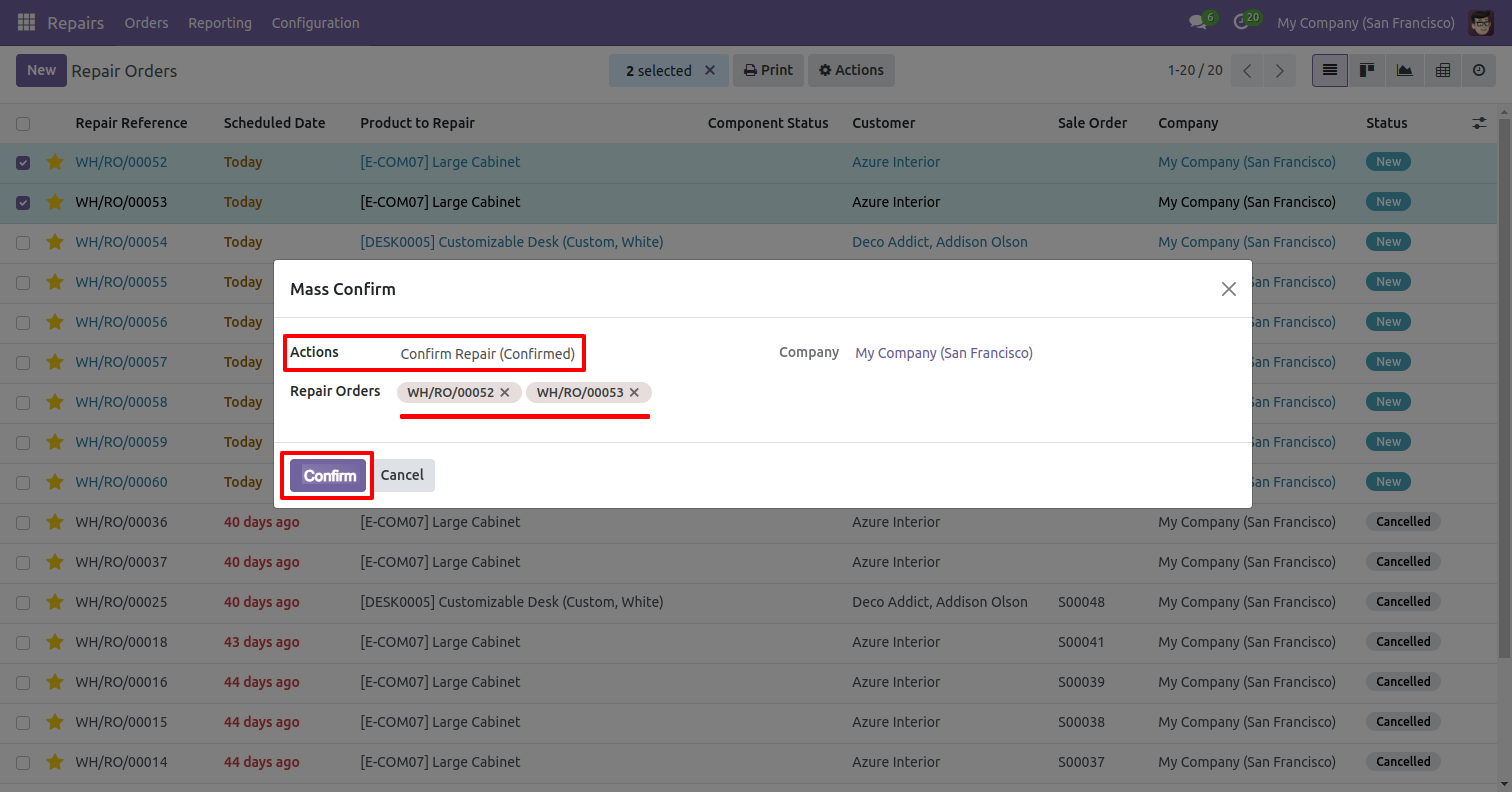The image size is (1512, 792).
Task: Switch to graph view
Action: pos(1404,70)
